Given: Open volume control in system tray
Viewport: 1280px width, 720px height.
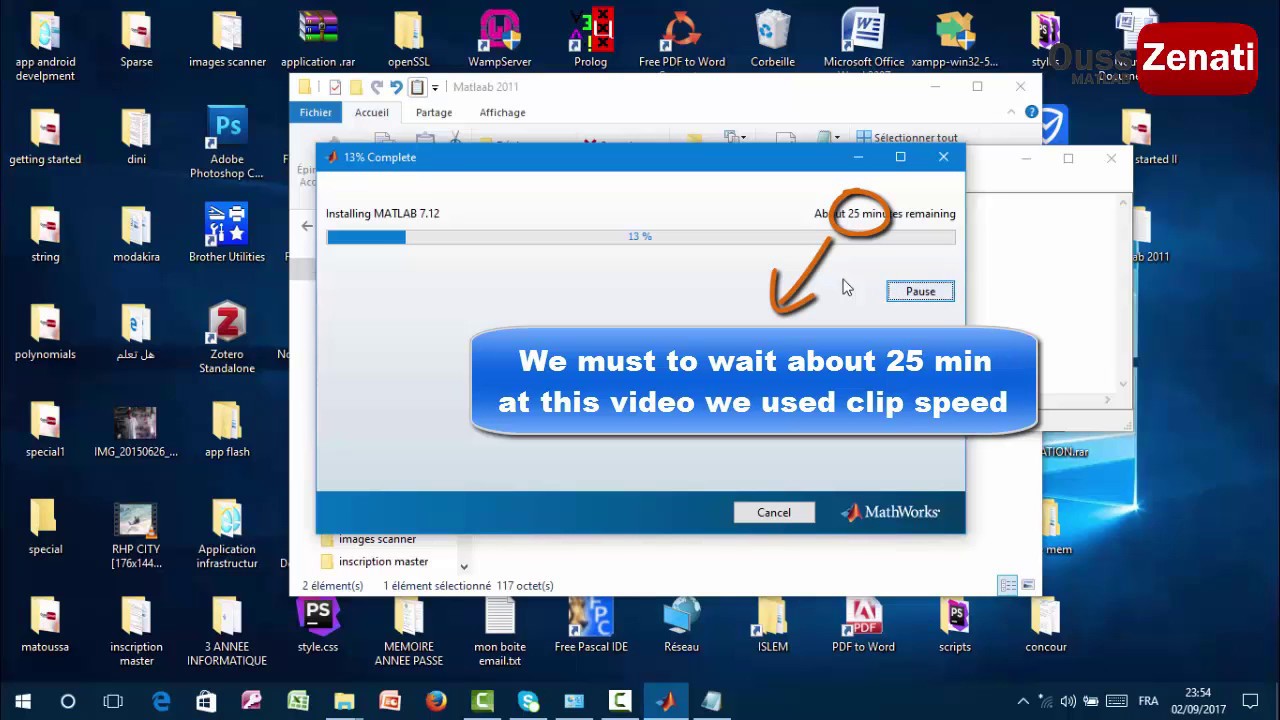Looking at the screenshot, I should pos(1068,701).
